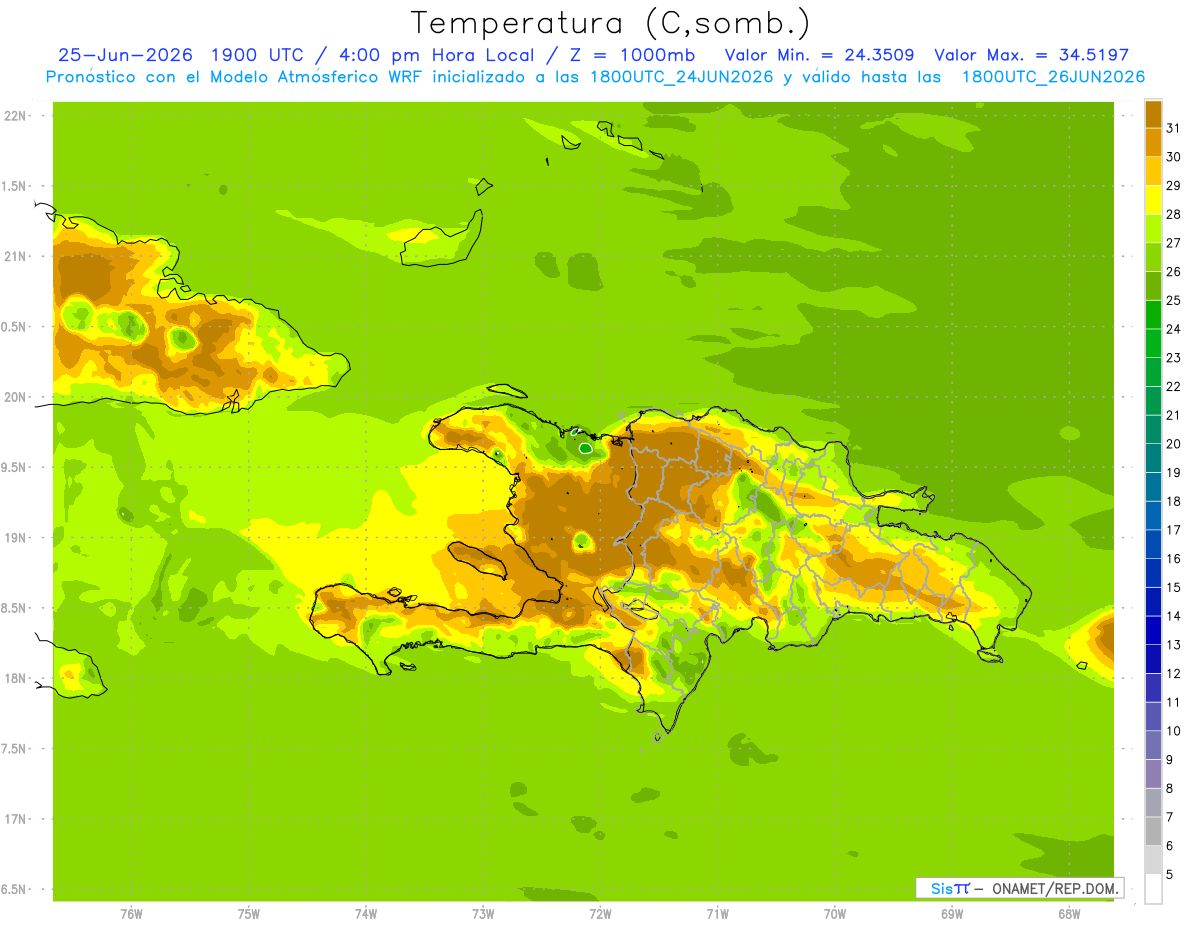
Task: Click the "72W" longitude label
Action: pos(600,914)
